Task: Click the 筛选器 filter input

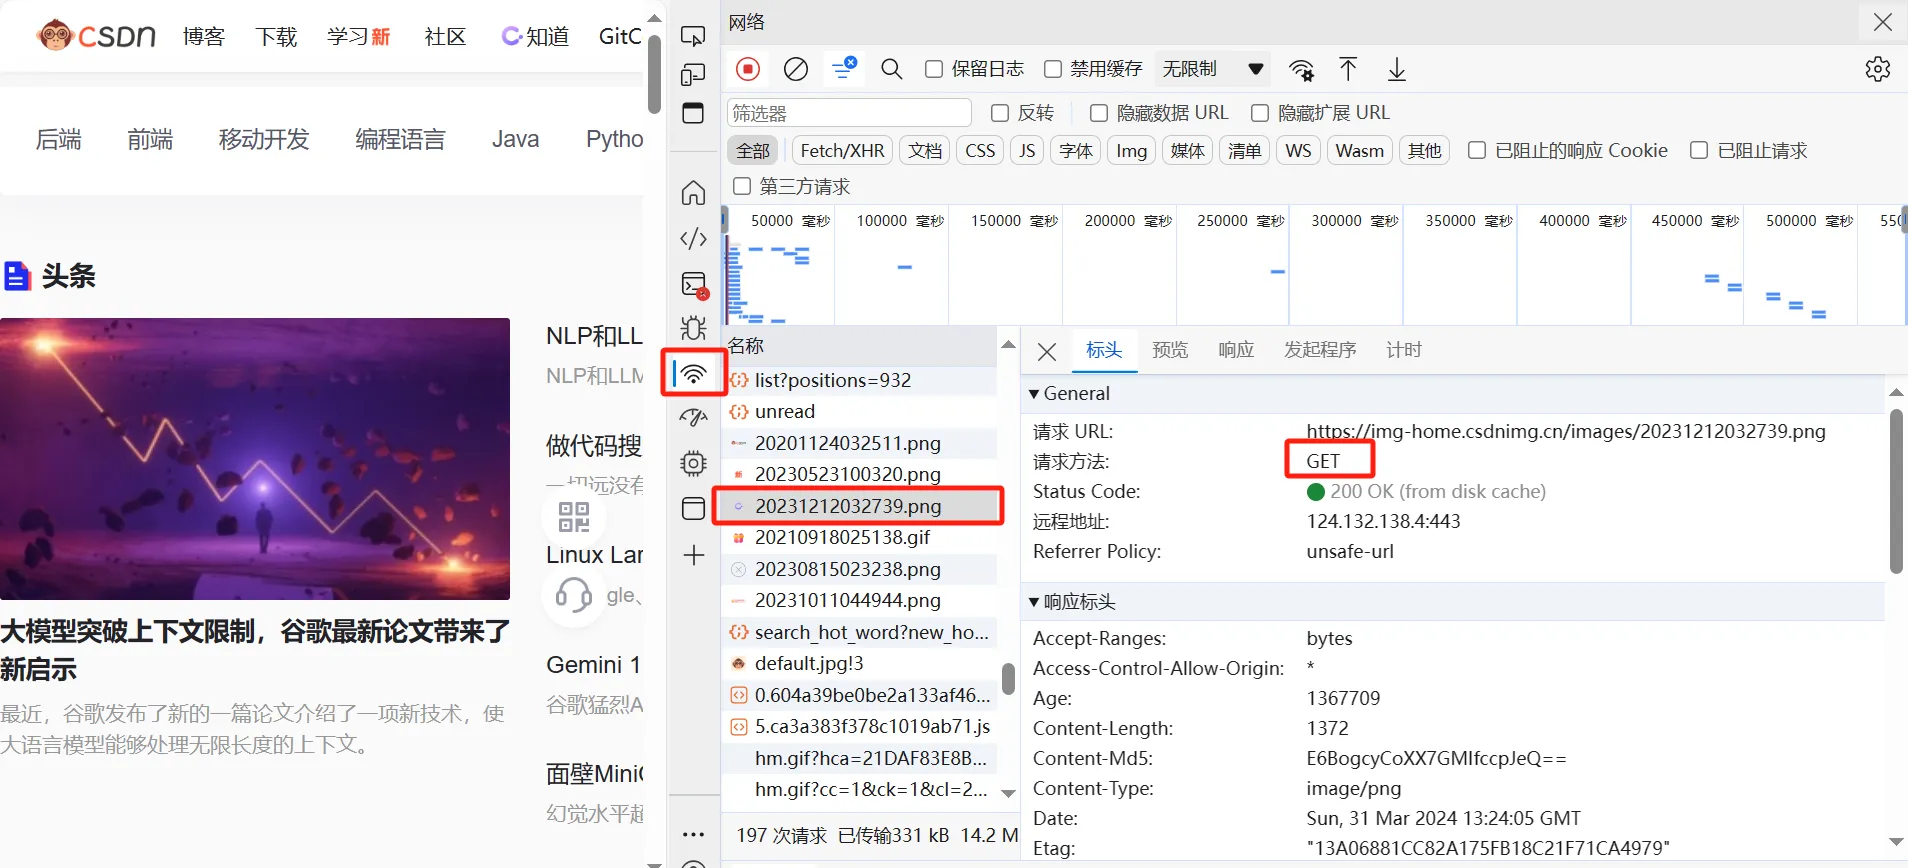Action: point(849,113)
